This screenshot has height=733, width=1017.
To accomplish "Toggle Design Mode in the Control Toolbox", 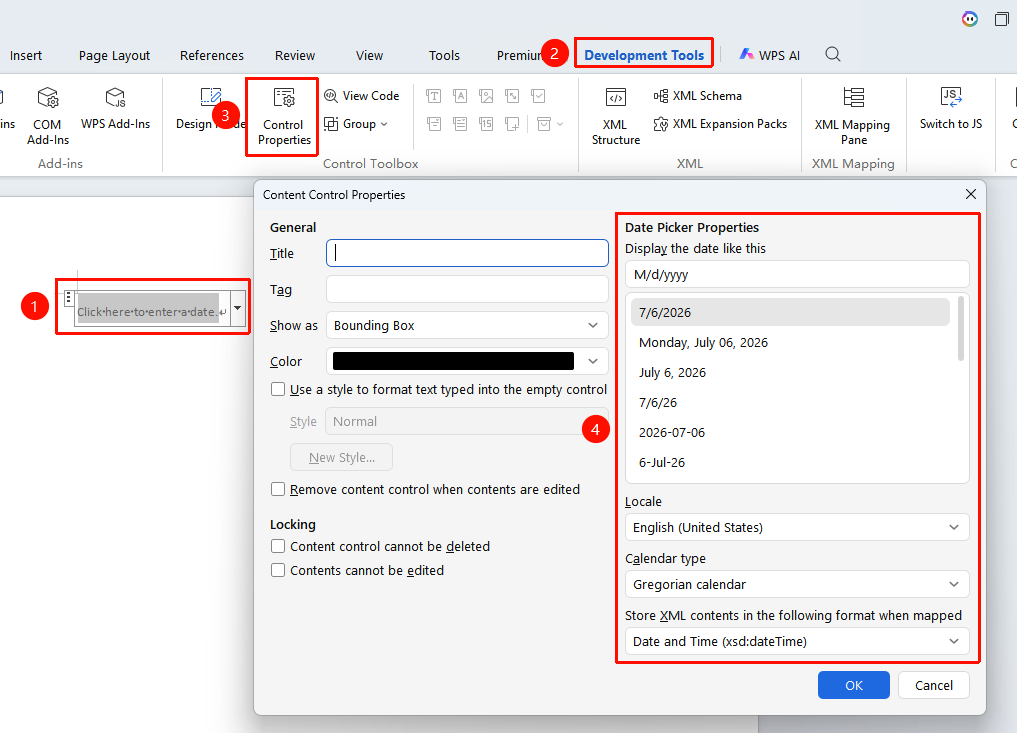I will [x=209, y=108].
